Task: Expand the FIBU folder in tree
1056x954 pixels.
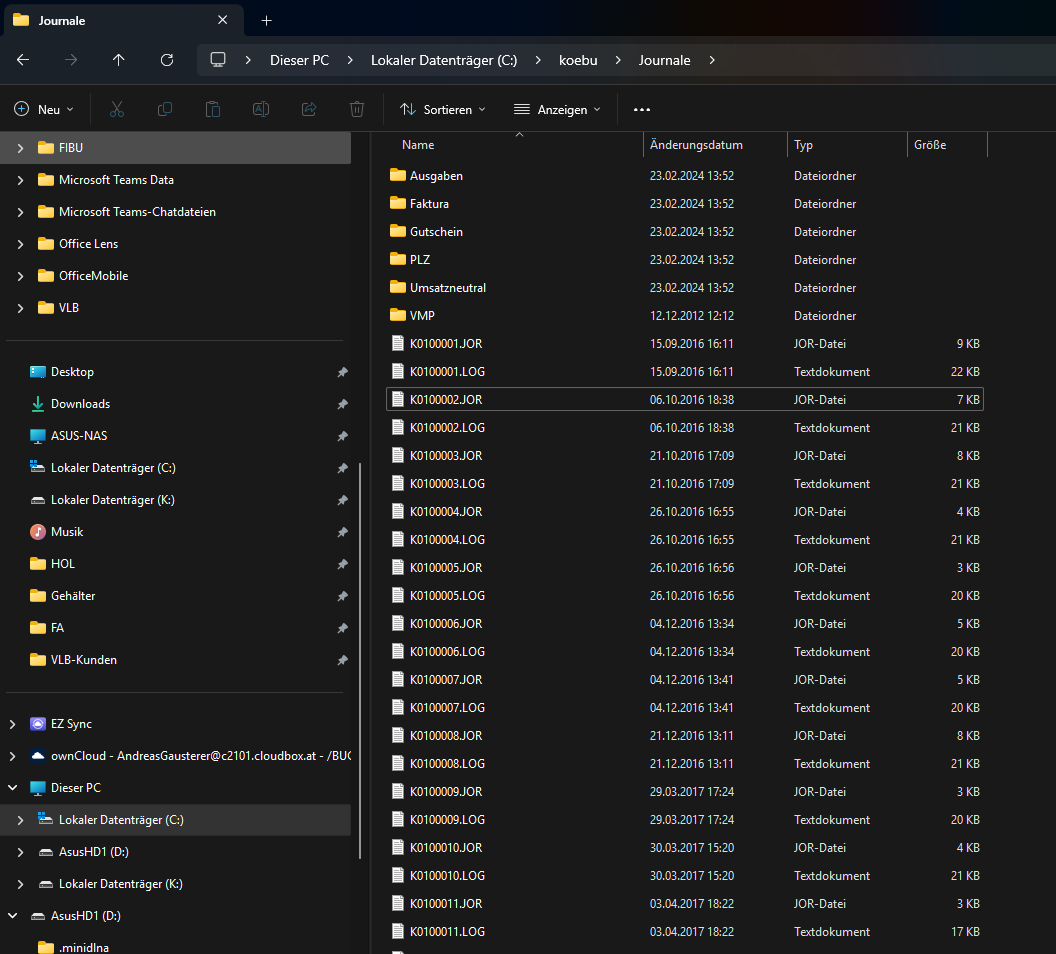Action: (21, 148)
